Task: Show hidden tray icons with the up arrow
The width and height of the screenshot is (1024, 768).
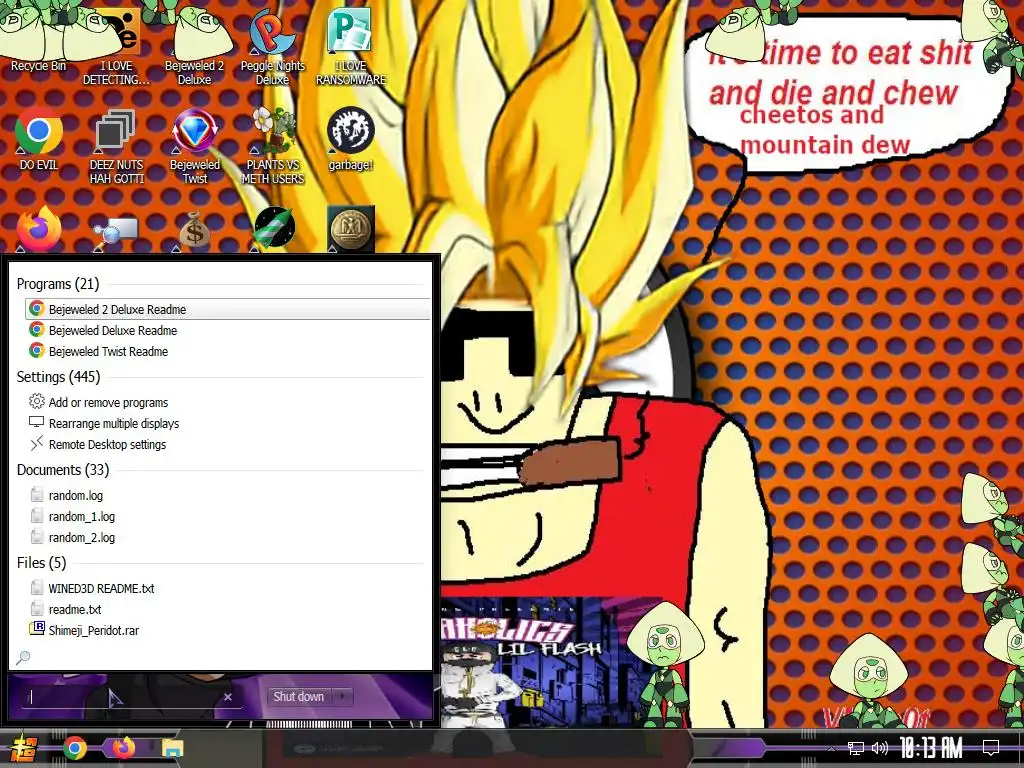Action: (x=831, y=748)
